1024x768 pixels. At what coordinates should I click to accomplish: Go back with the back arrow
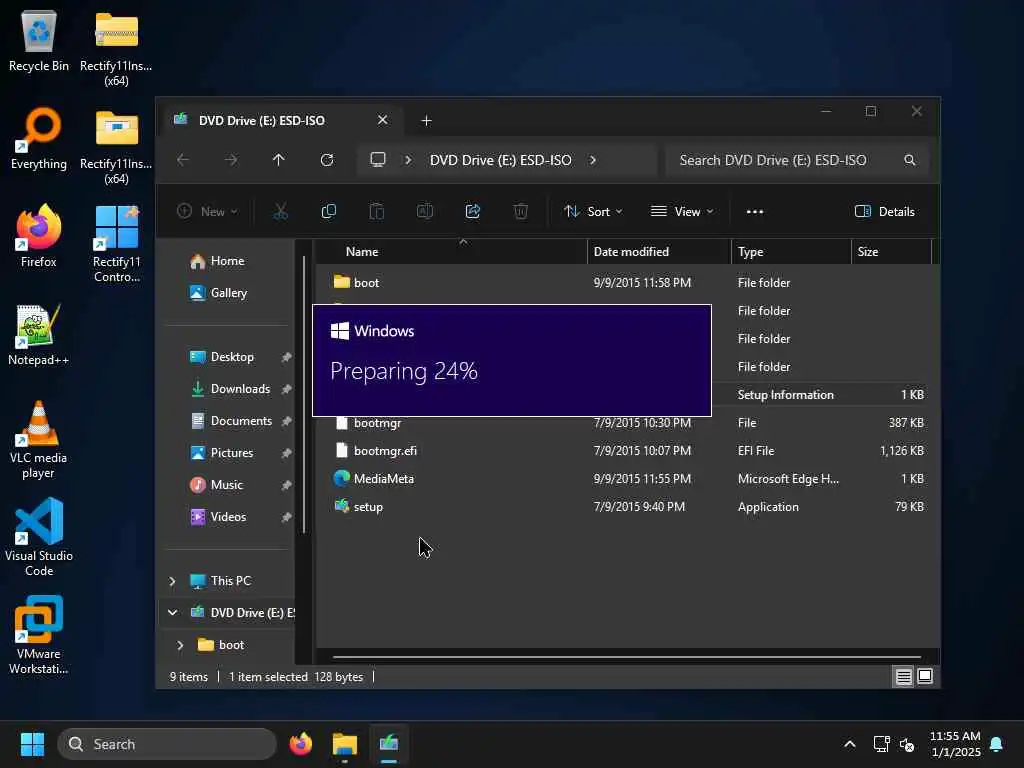pyautogui.click(x=183, y=160)
